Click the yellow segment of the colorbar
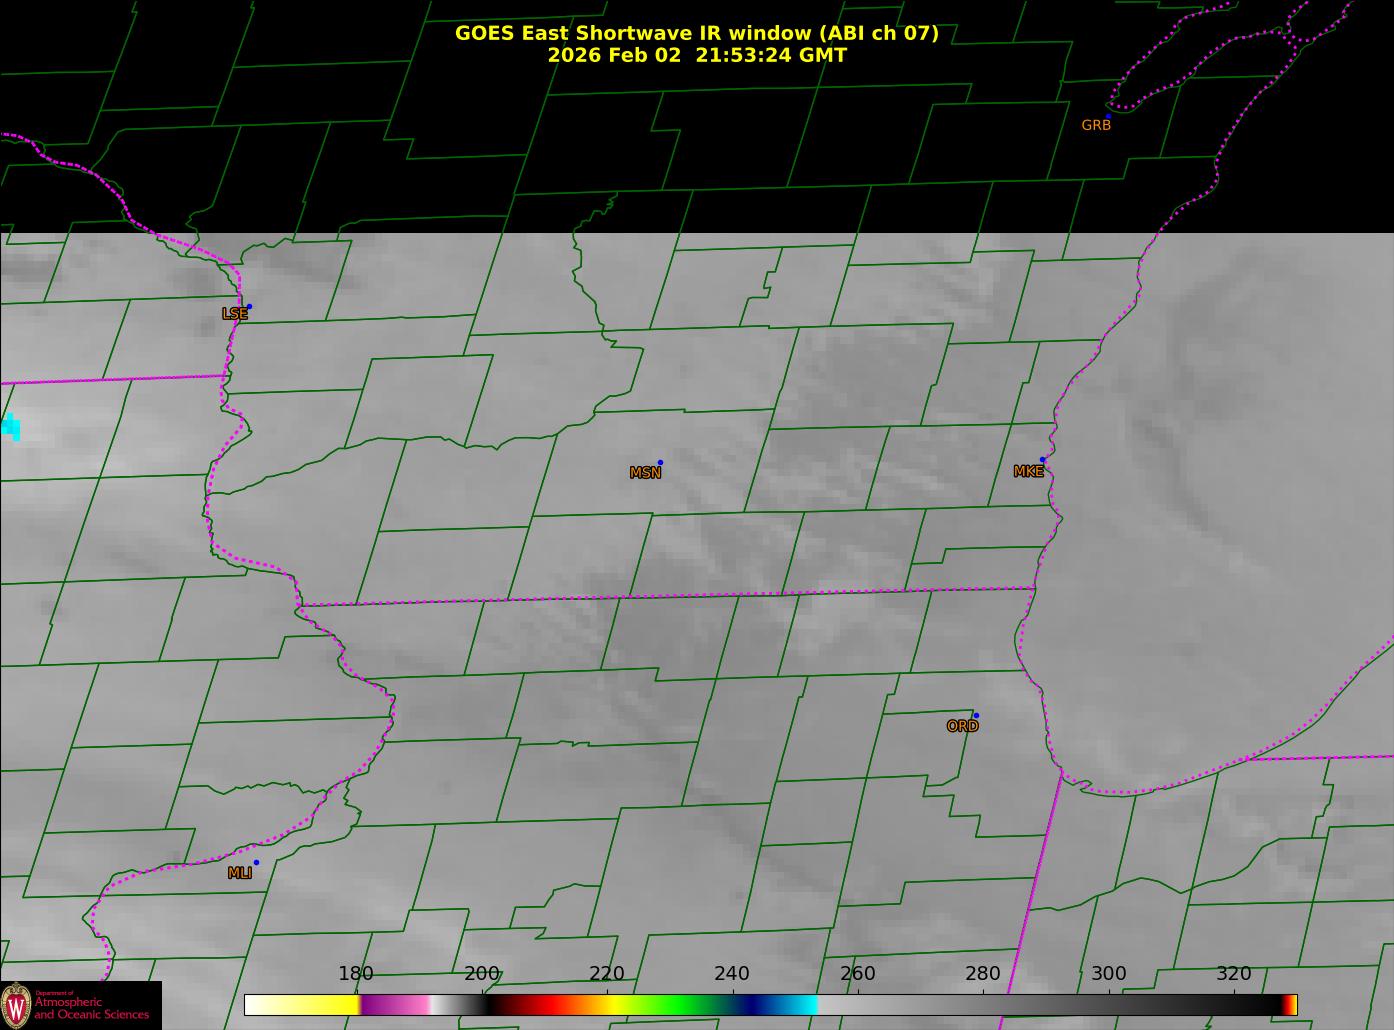Viewport: 1394px width, 1030px height. pos(320,1004)
